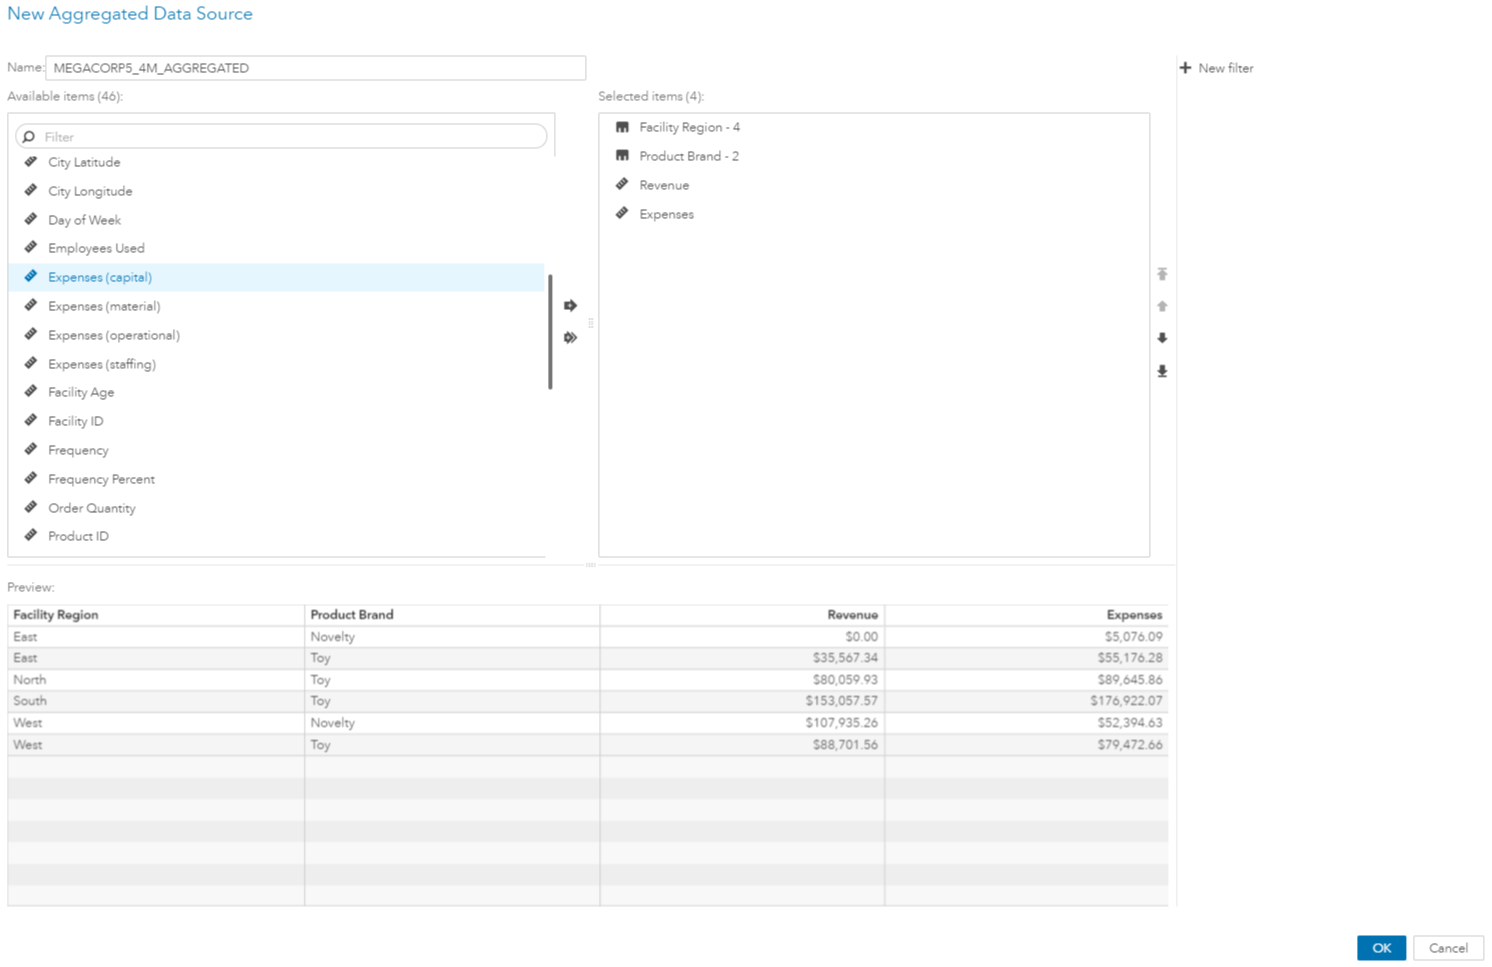Click the move-to-bottom arrow icon
The height and width of the screenshot is (967, 1492).
coord(1162,371)
